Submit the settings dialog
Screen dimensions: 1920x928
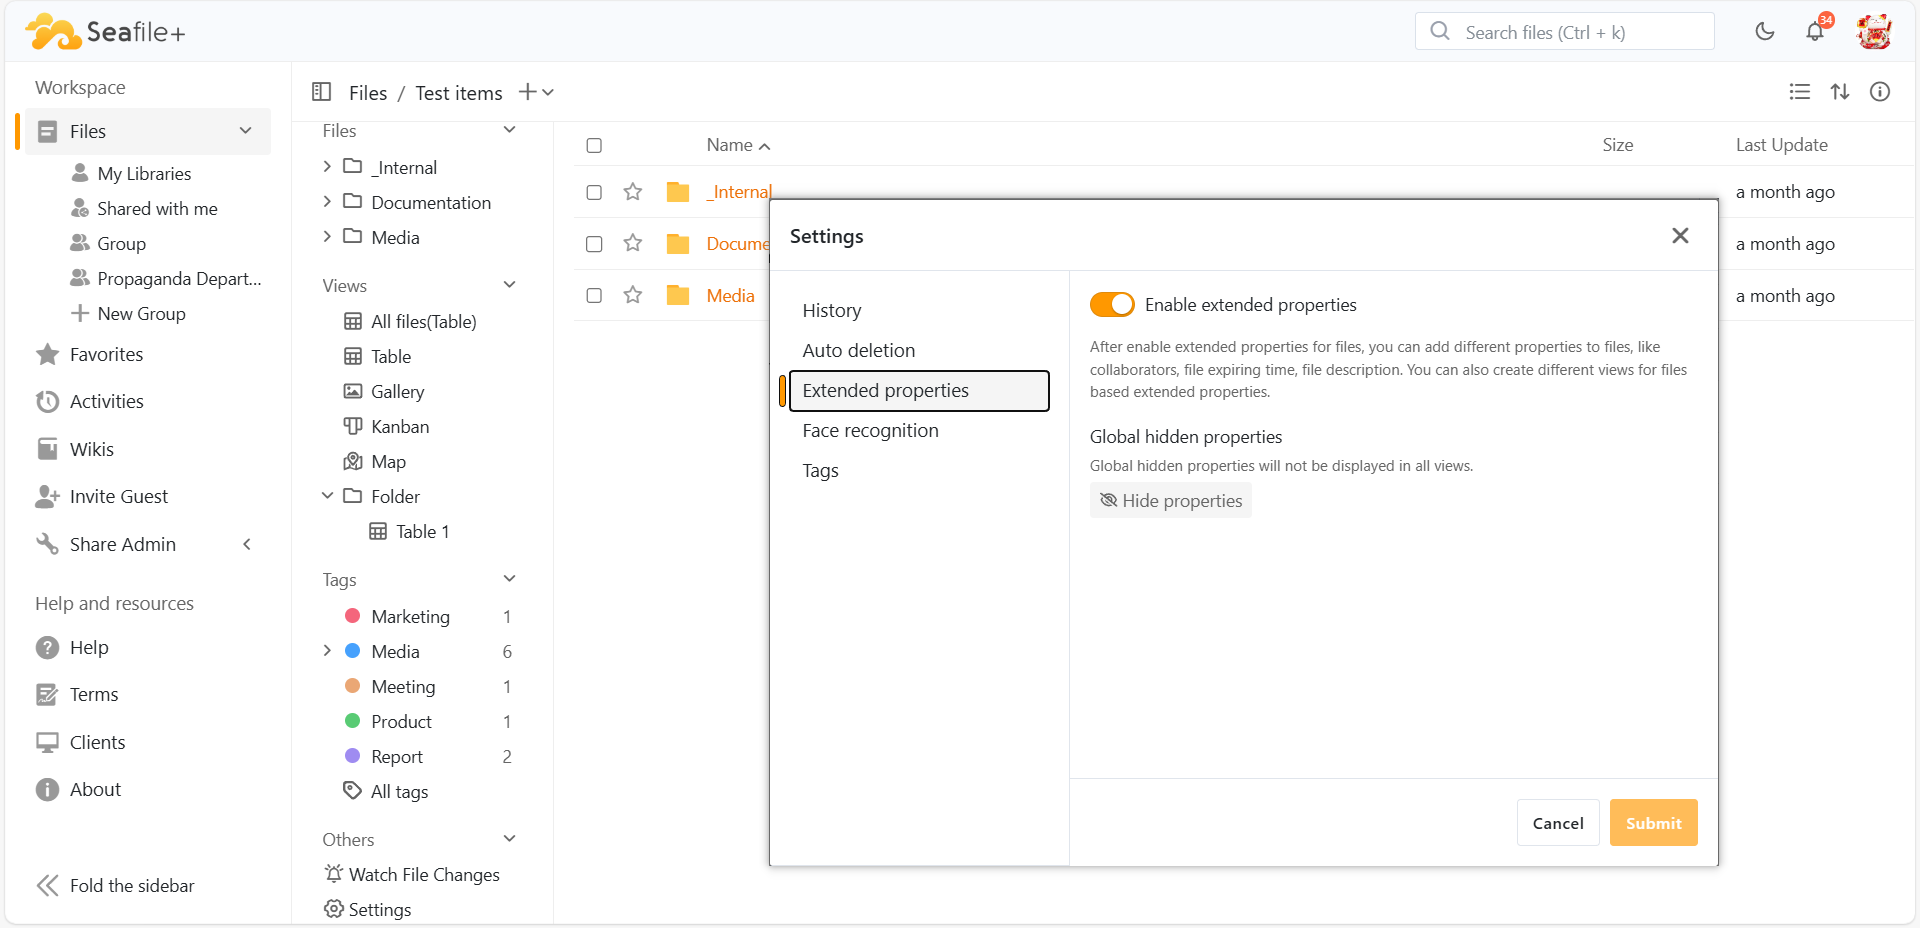[x=1653, y=823]
